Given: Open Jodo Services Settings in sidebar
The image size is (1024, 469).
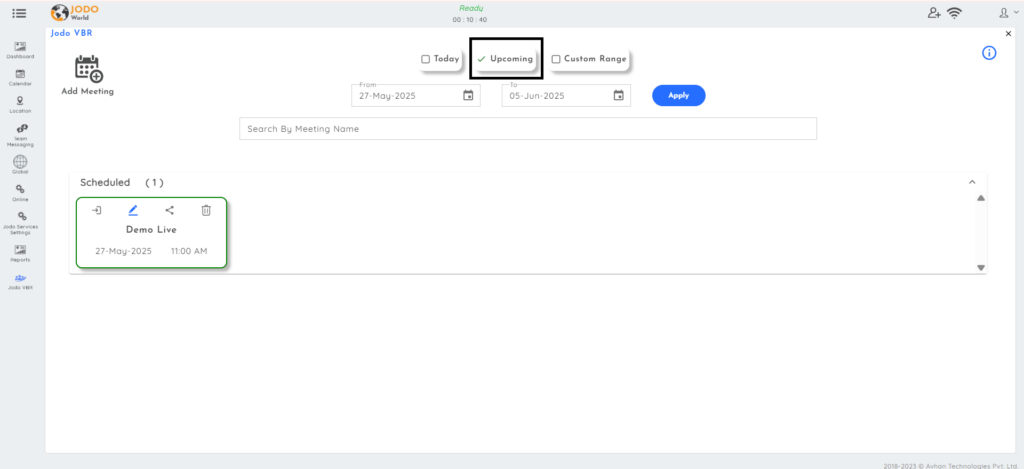Looking at the screenshot, I should pyautogui.click(x=20, y=223).
